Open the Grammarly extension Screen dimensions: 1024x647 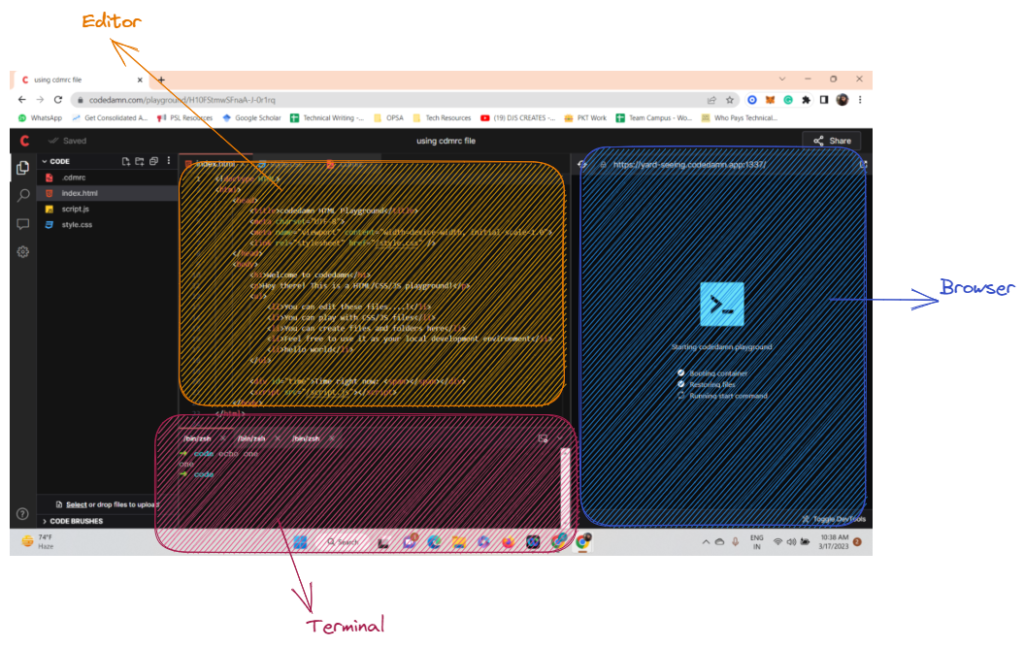(x=788, y=100)
